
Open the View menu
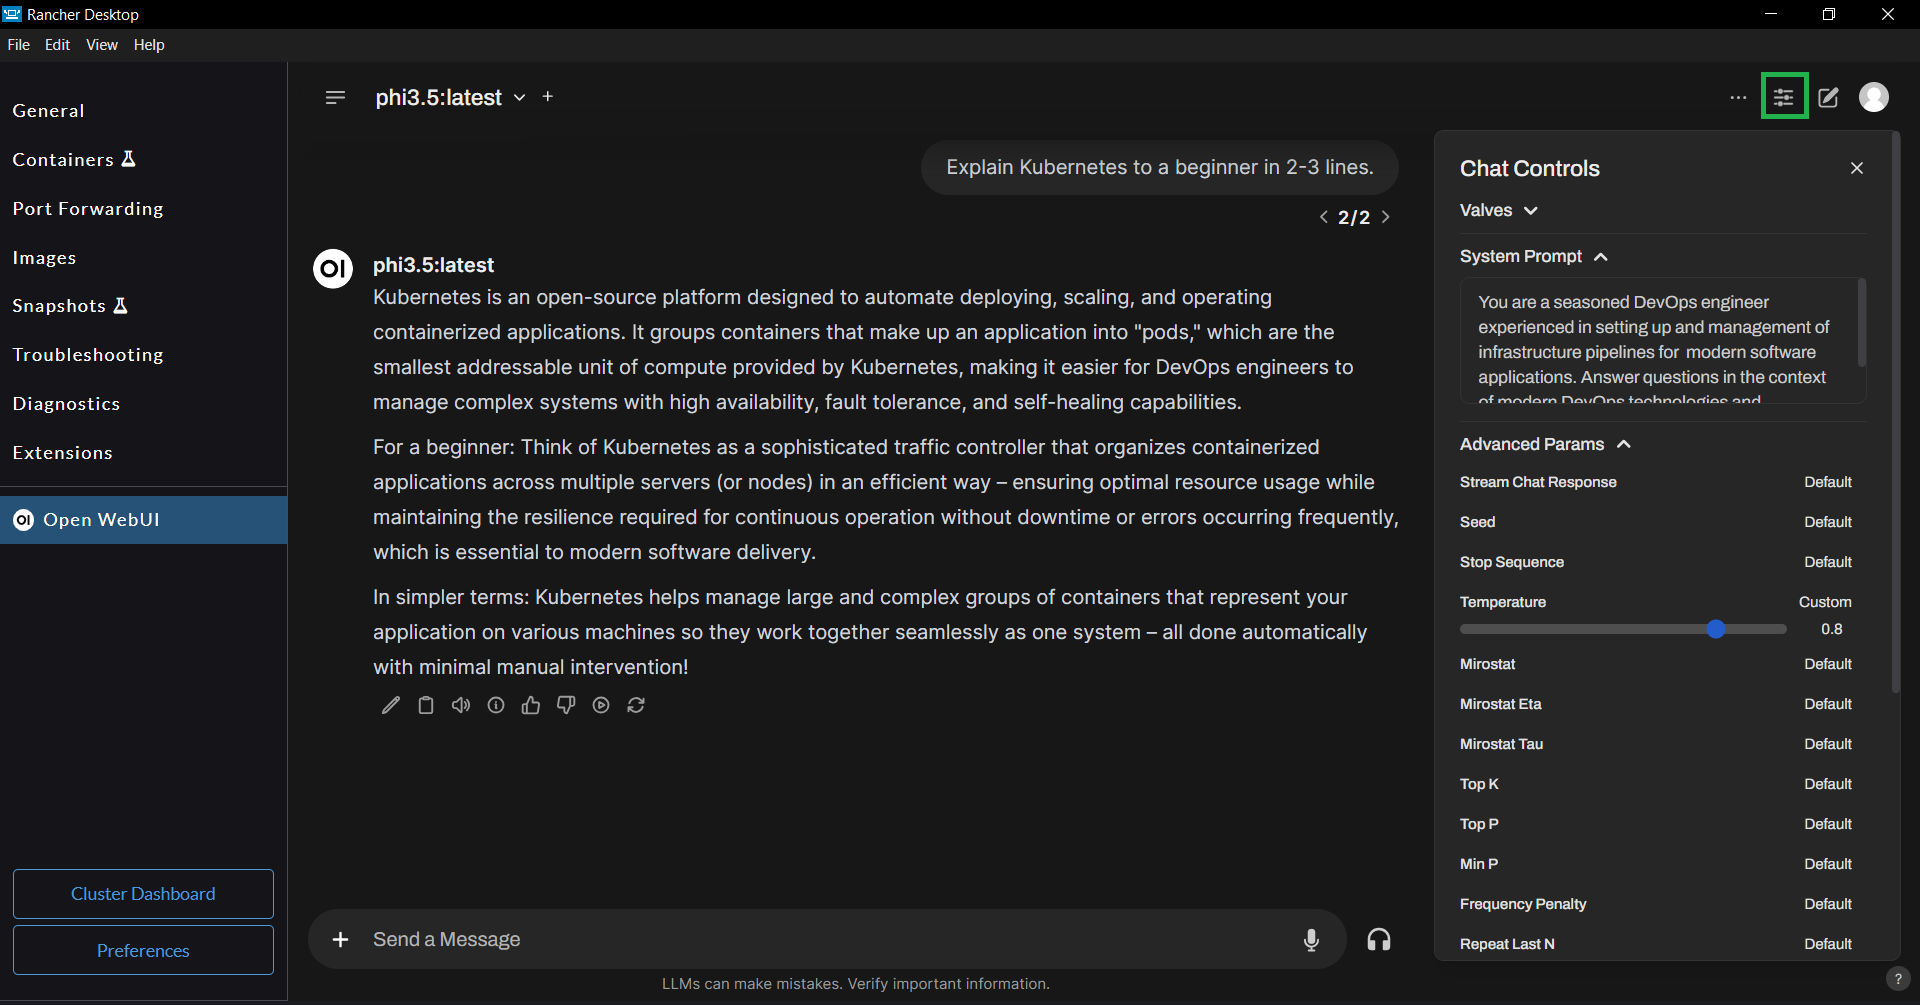102,45
